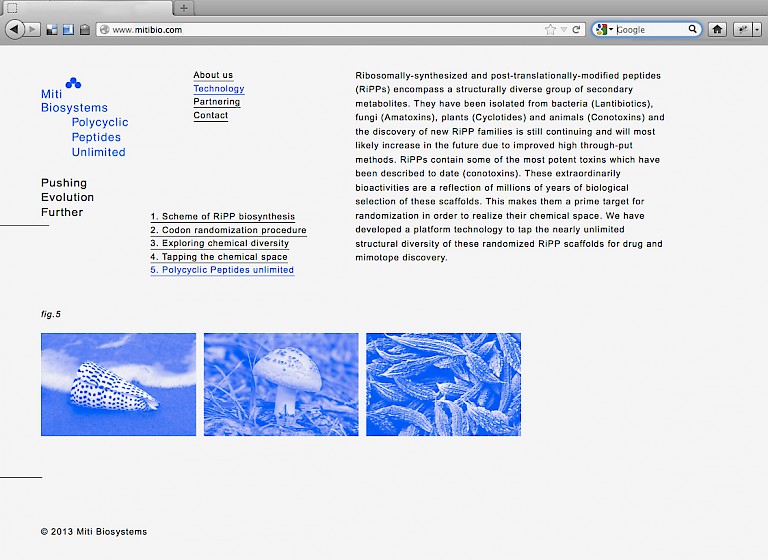Click the Miti Biosystems three-dot logo

click(x=73, y=83)
